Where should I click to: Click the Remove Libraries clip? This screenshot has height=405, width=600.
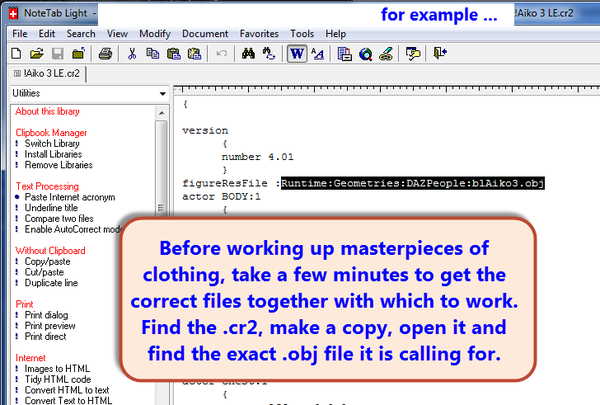coord(59,165)
